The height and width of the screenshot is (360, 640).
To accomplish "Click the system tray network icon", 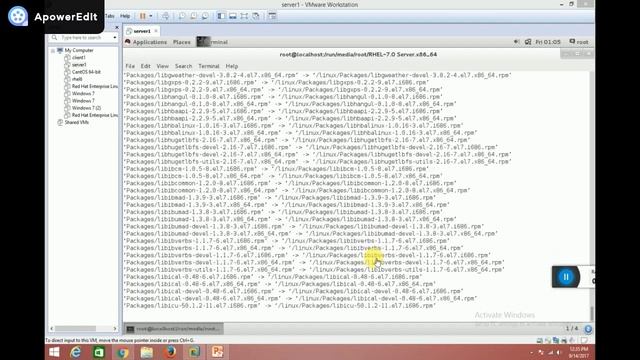I will coord(550,352).
